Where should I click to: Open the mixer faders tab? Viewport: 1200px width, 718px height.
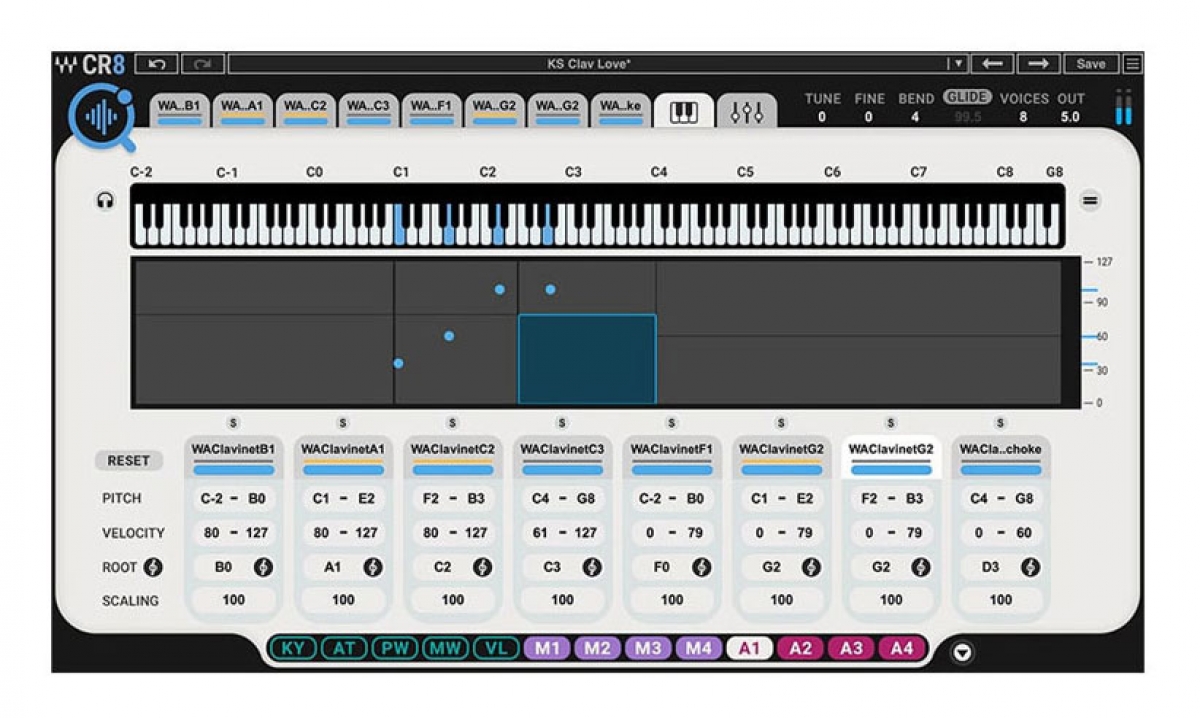(747, 111)
